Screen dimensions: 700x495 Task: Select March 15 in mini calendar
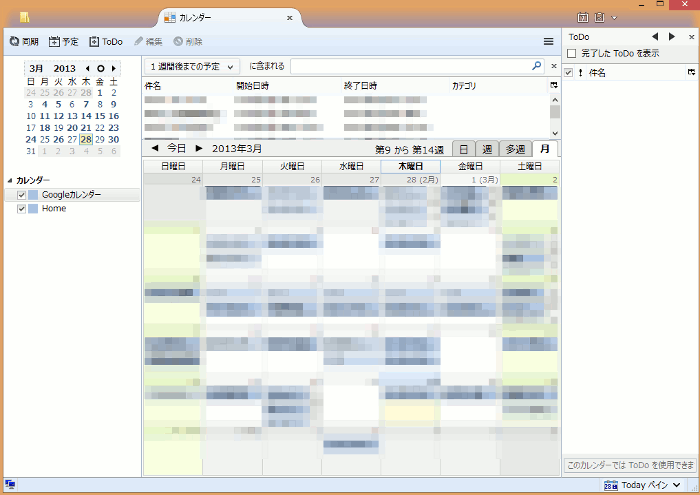coord(100,116)
